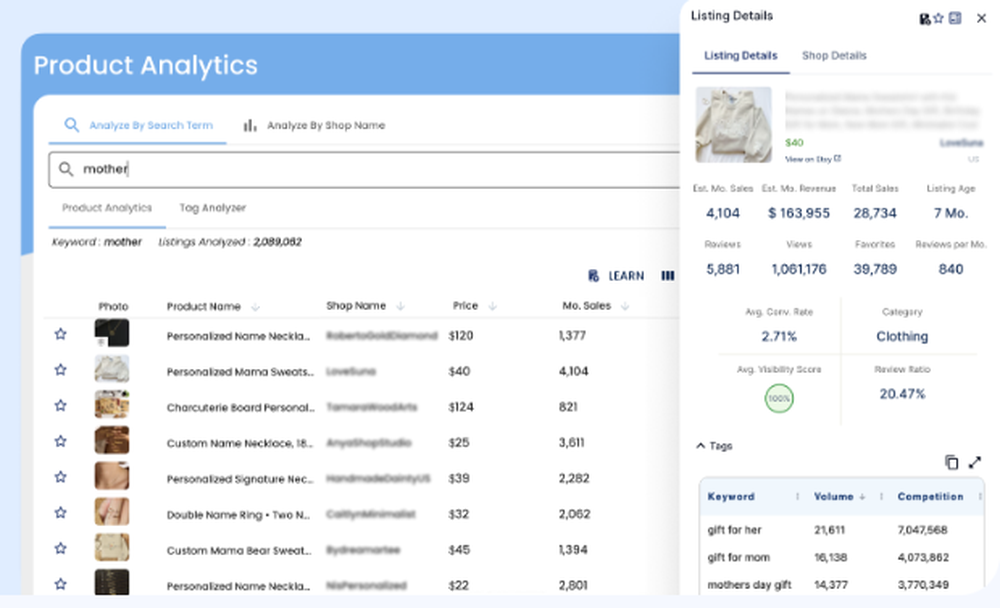Click the learn icon in Listing Details header
Image resolution: width=1000 pixels, height=608 pixels.
tap(924, 19)
